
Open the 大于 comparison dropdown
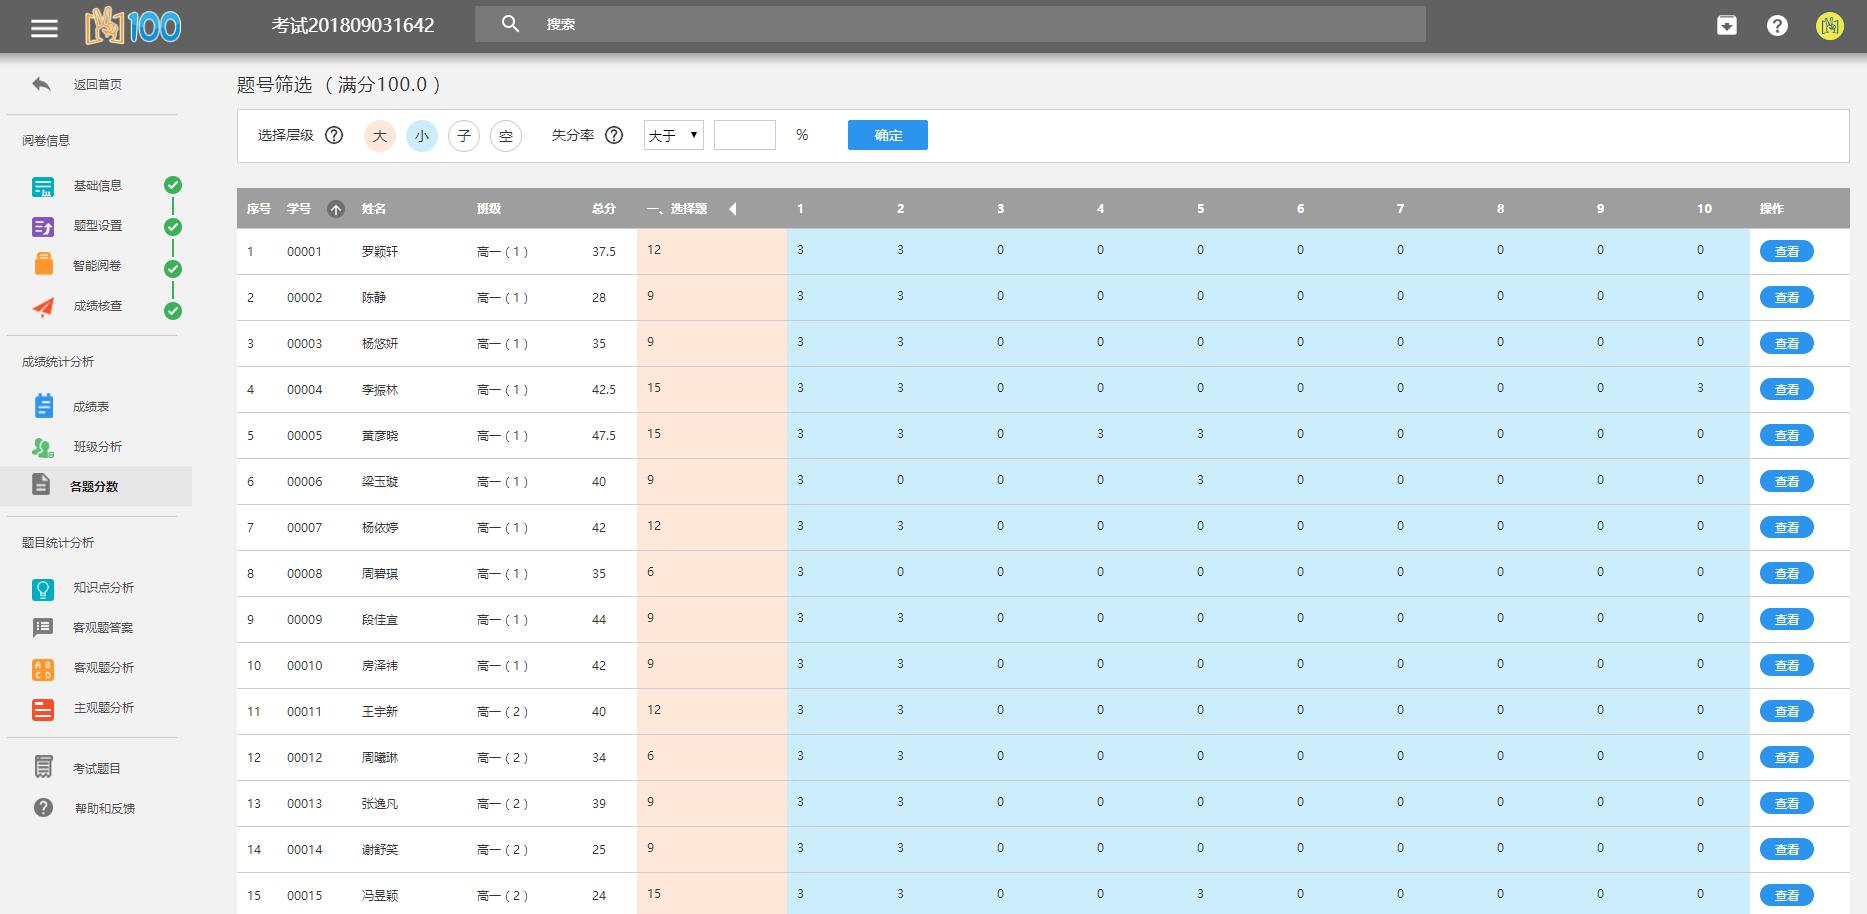click(x=673, y=135)
